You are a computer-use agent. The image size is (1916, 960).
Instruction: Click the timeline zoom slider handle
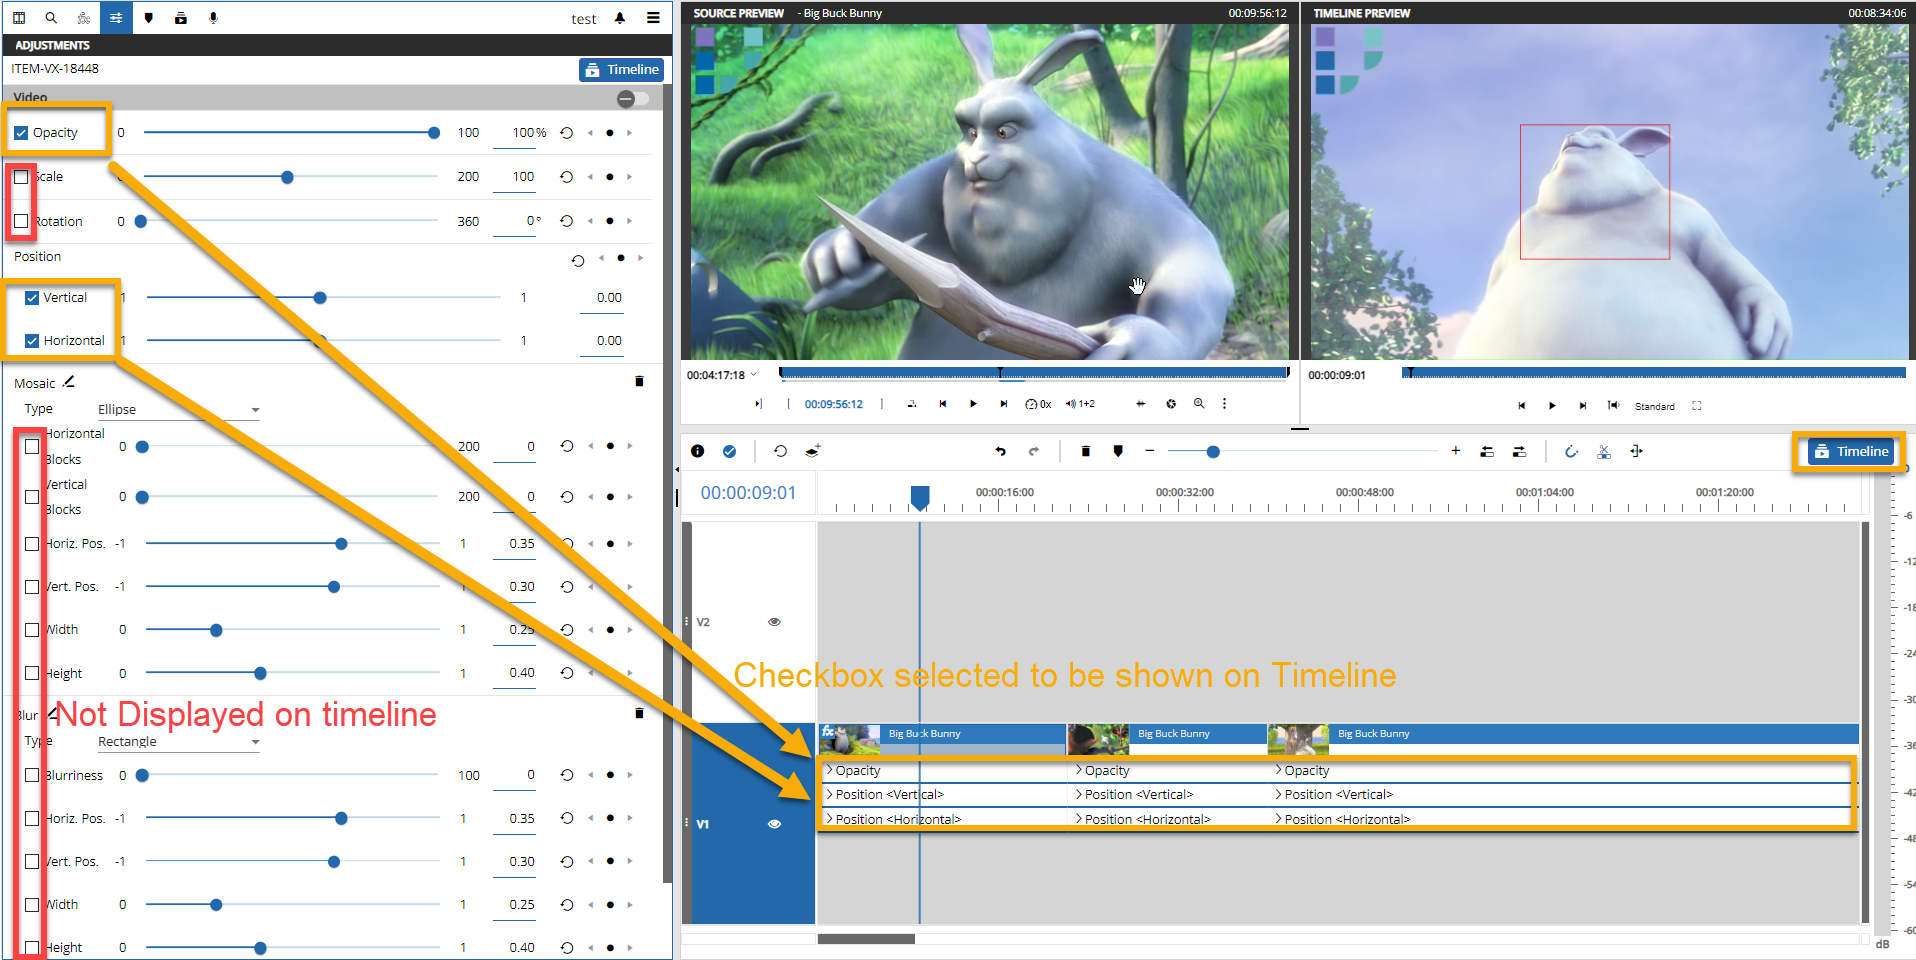point(1213,452)
